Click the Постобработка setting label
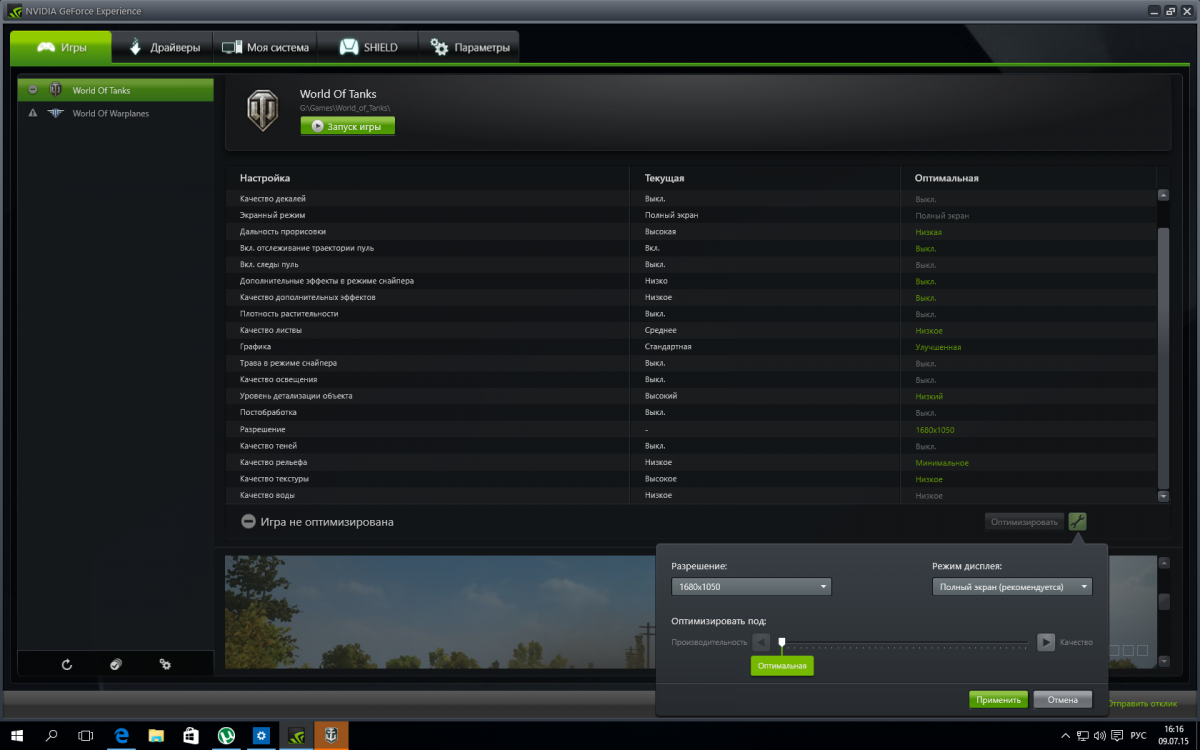The image size is (1200, 750). (268, 413)
